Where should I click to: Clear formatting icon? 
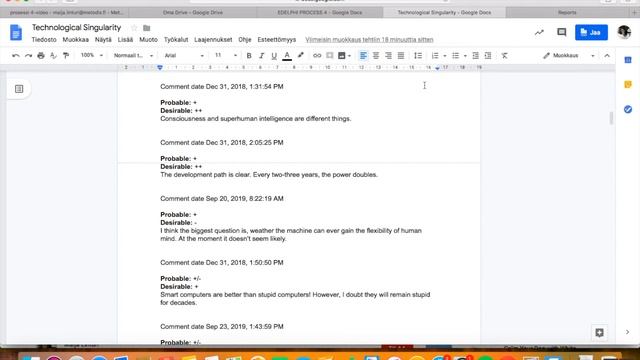504,56
